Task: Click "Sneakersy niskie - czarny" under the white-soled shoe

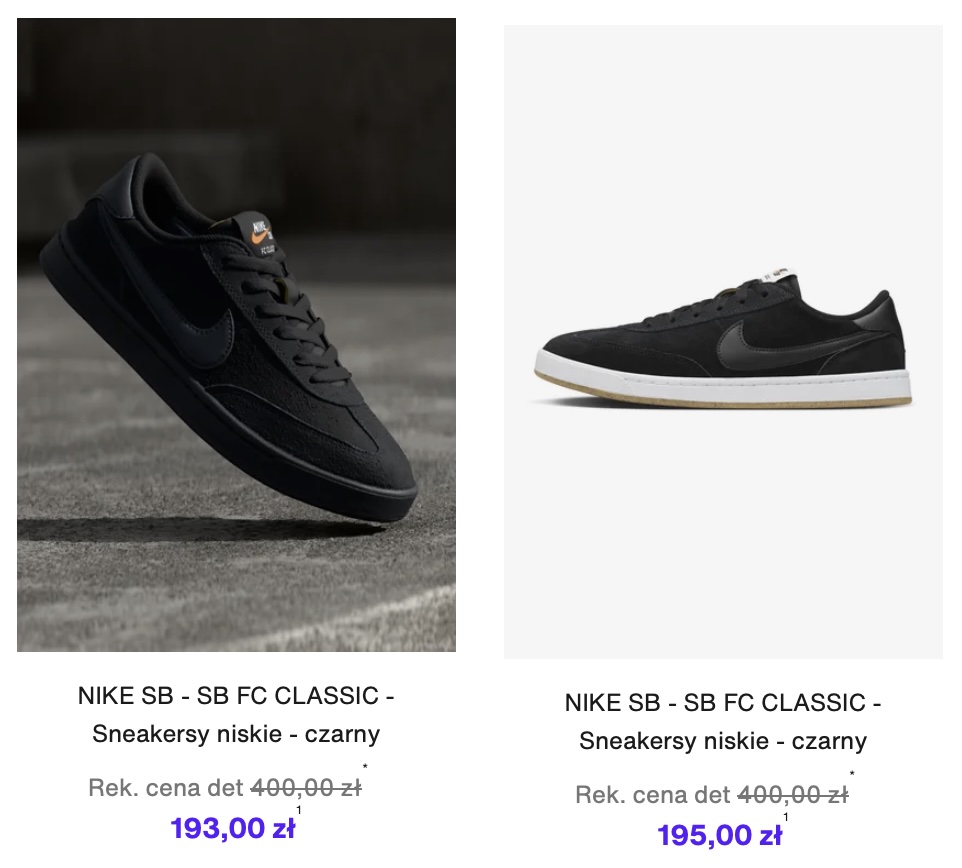Action: coord(723,741)
